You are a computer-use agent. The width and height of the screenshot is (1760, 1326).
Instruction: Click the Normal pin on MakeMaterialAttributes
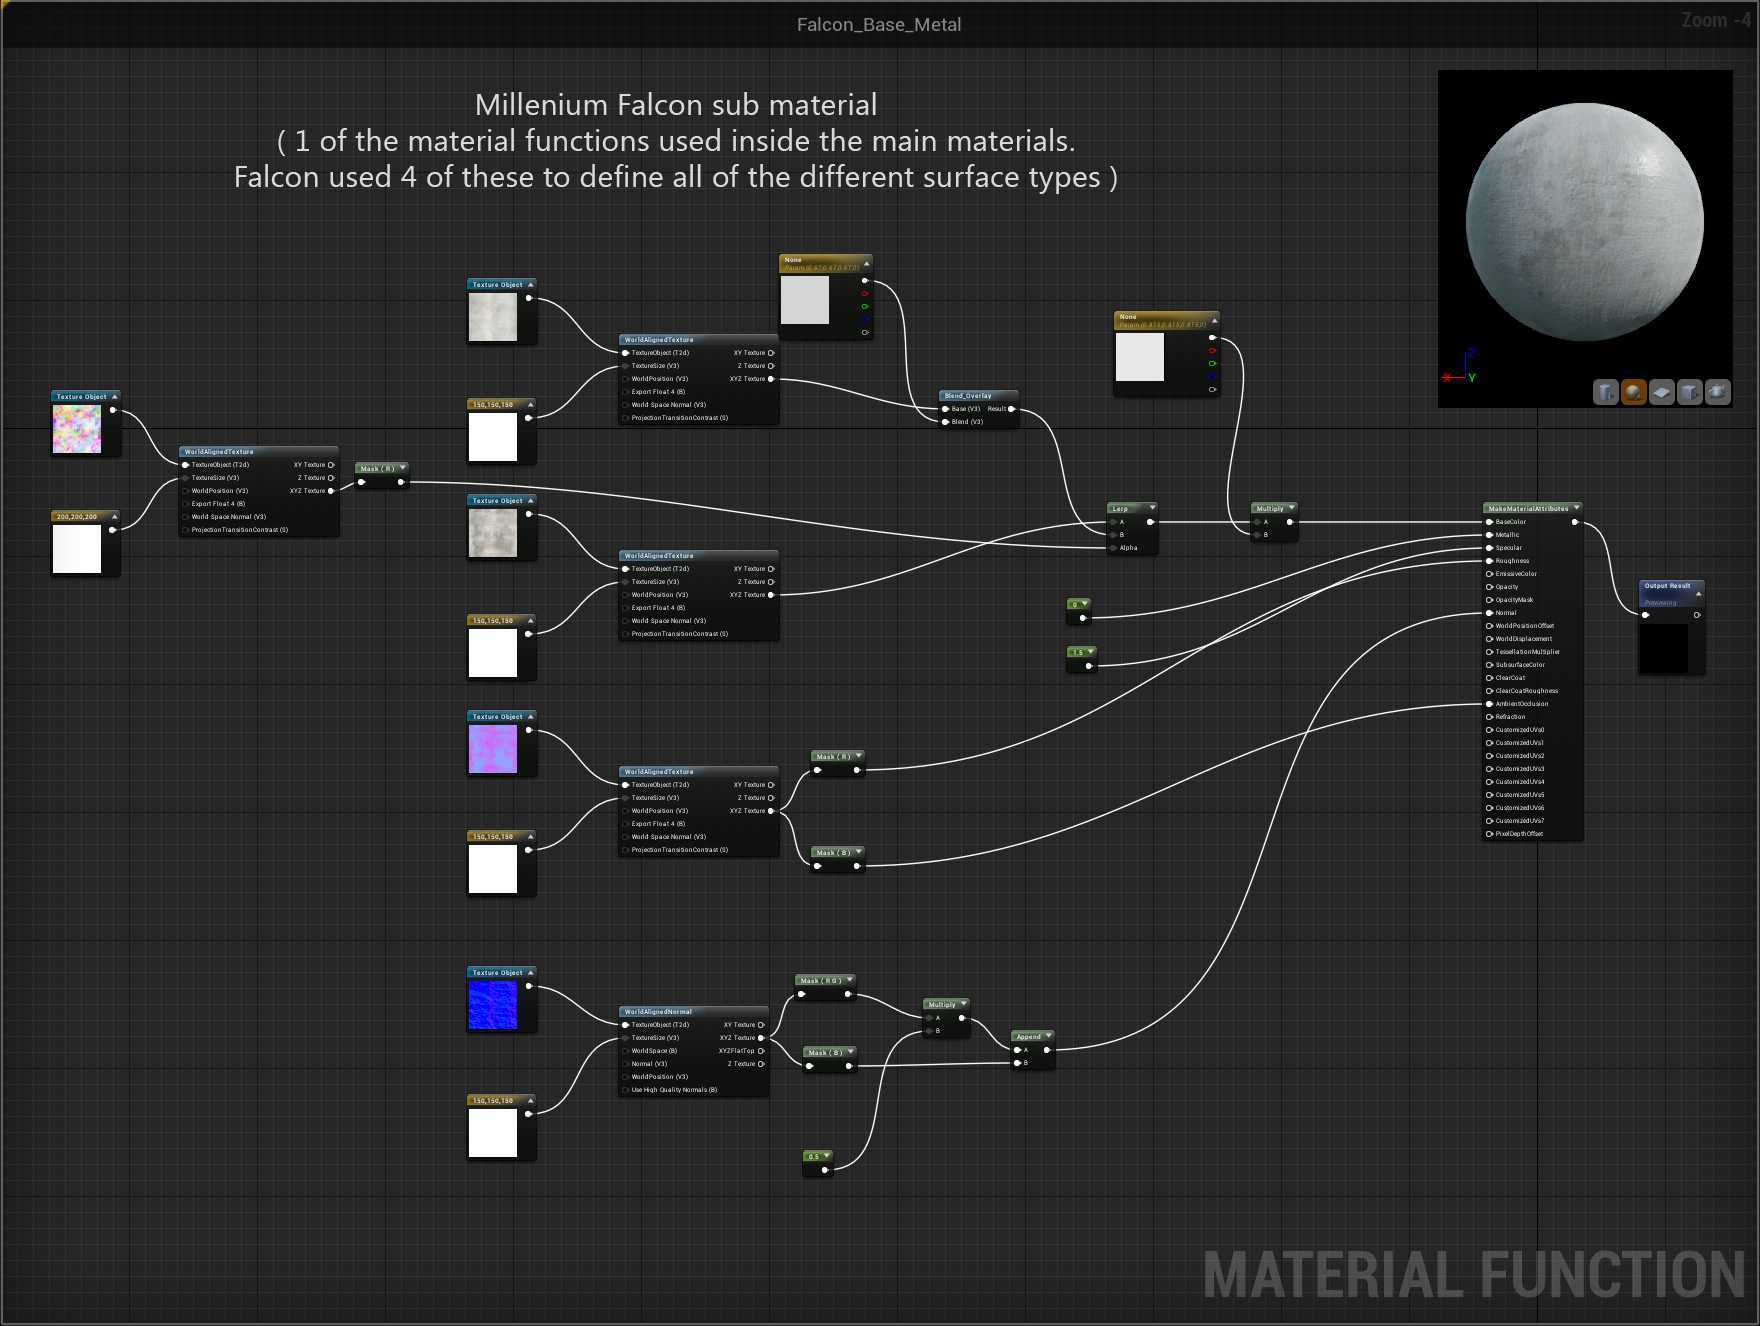coord(1489,613)
